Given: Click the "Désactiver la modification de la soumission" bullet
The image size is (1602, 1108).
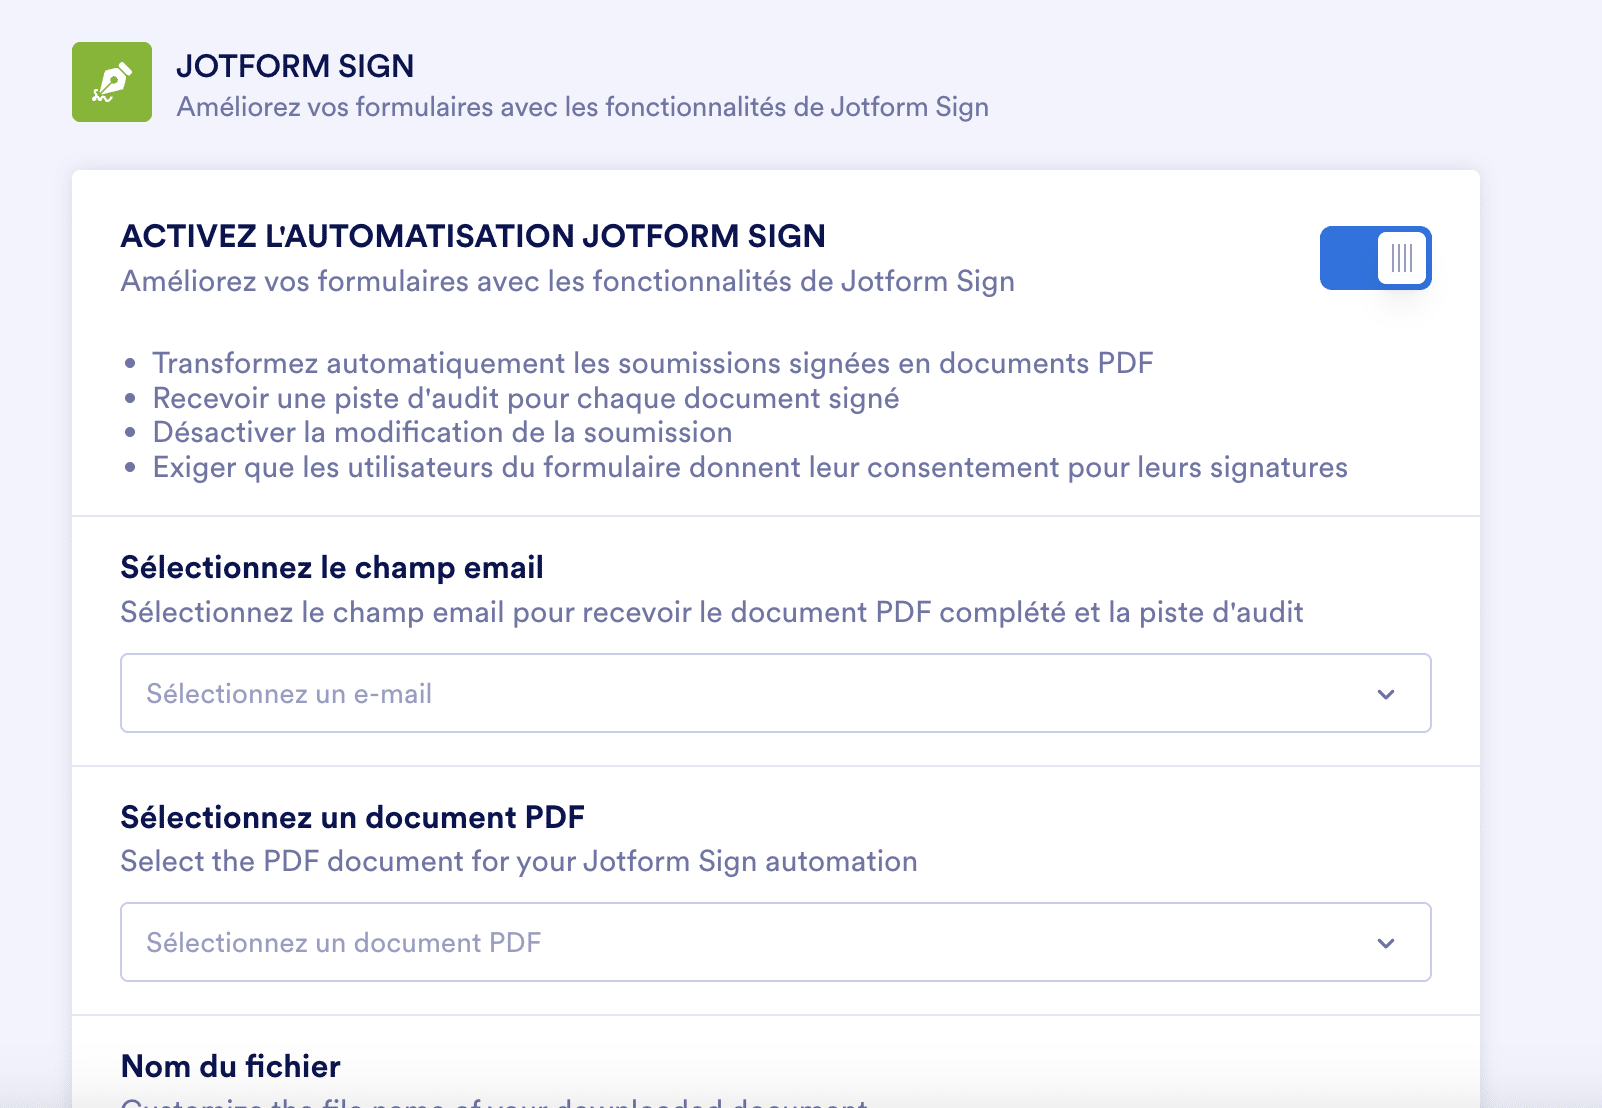Looking at the screenshot, I should click(442, 432).
